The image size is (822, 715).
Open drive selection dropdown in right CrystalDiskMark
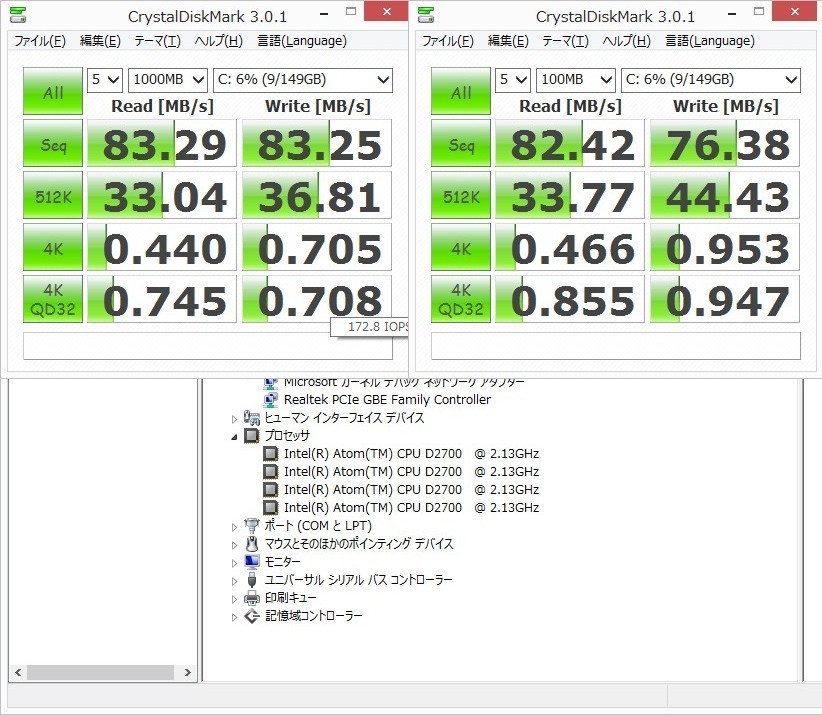pyautogui.click(x=711, y=80)
